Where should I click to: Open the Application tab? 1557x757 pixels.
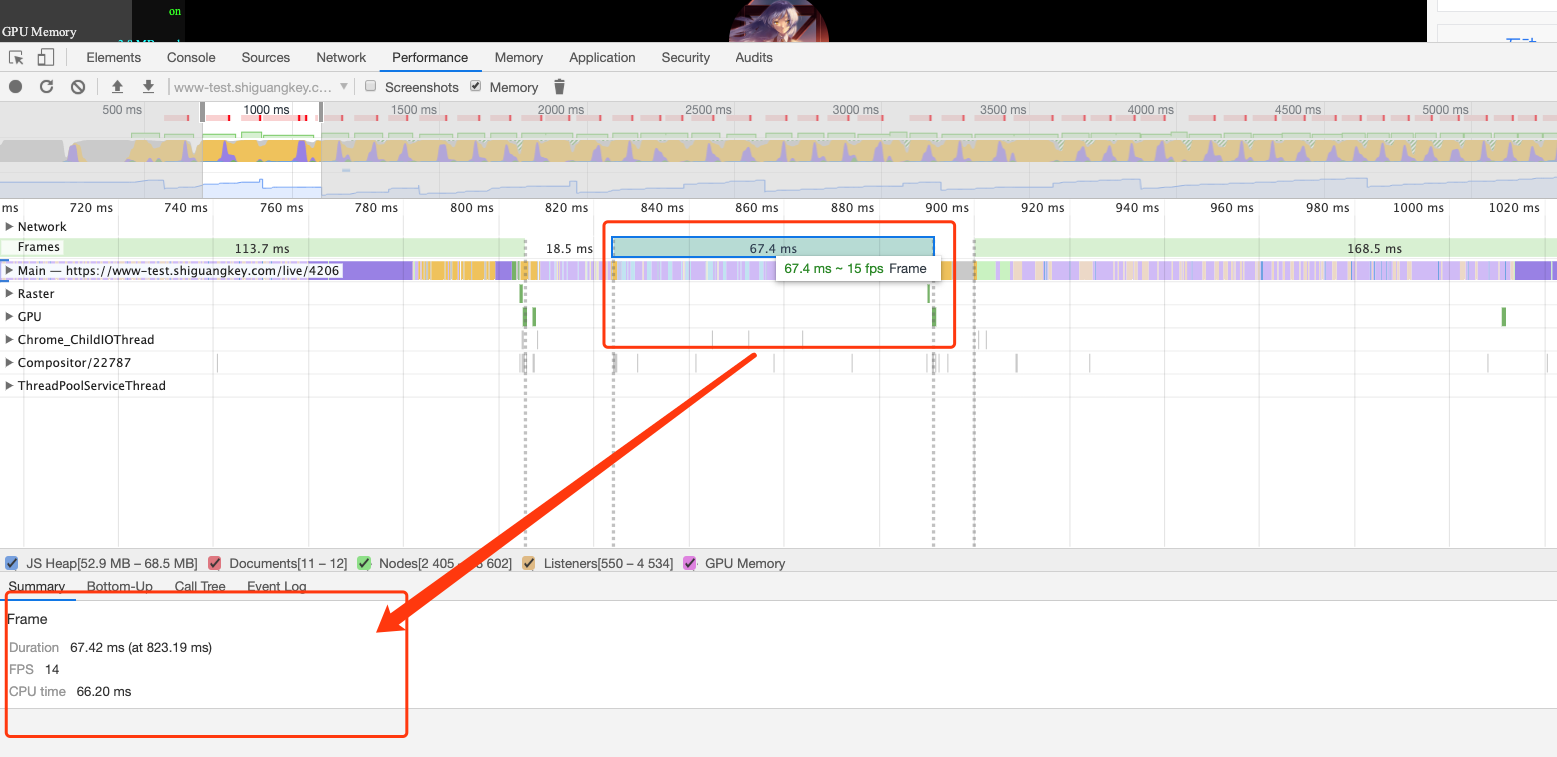click(602, 57)
